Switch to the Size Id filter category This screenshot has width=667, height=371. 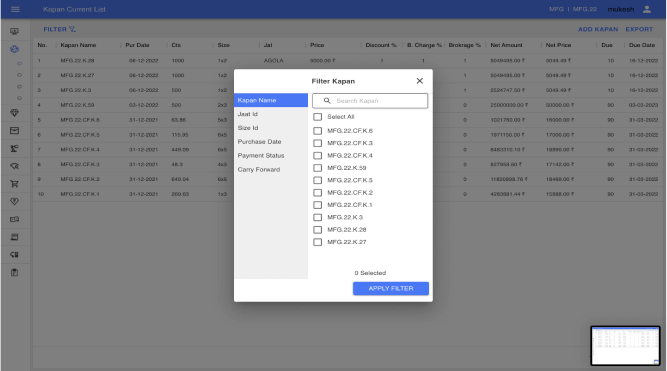click(x=271, y=128)
